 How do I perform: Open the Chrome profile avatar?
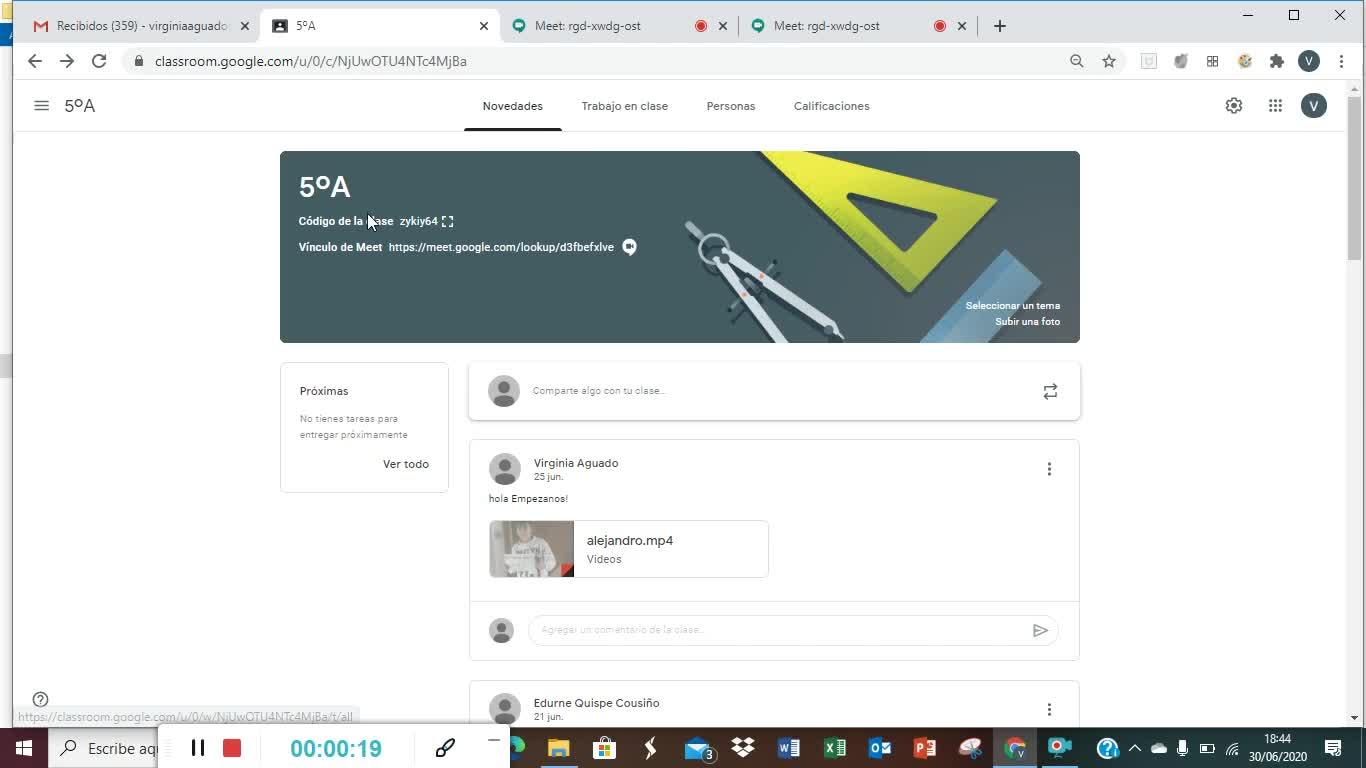[x=1309, y=61]
